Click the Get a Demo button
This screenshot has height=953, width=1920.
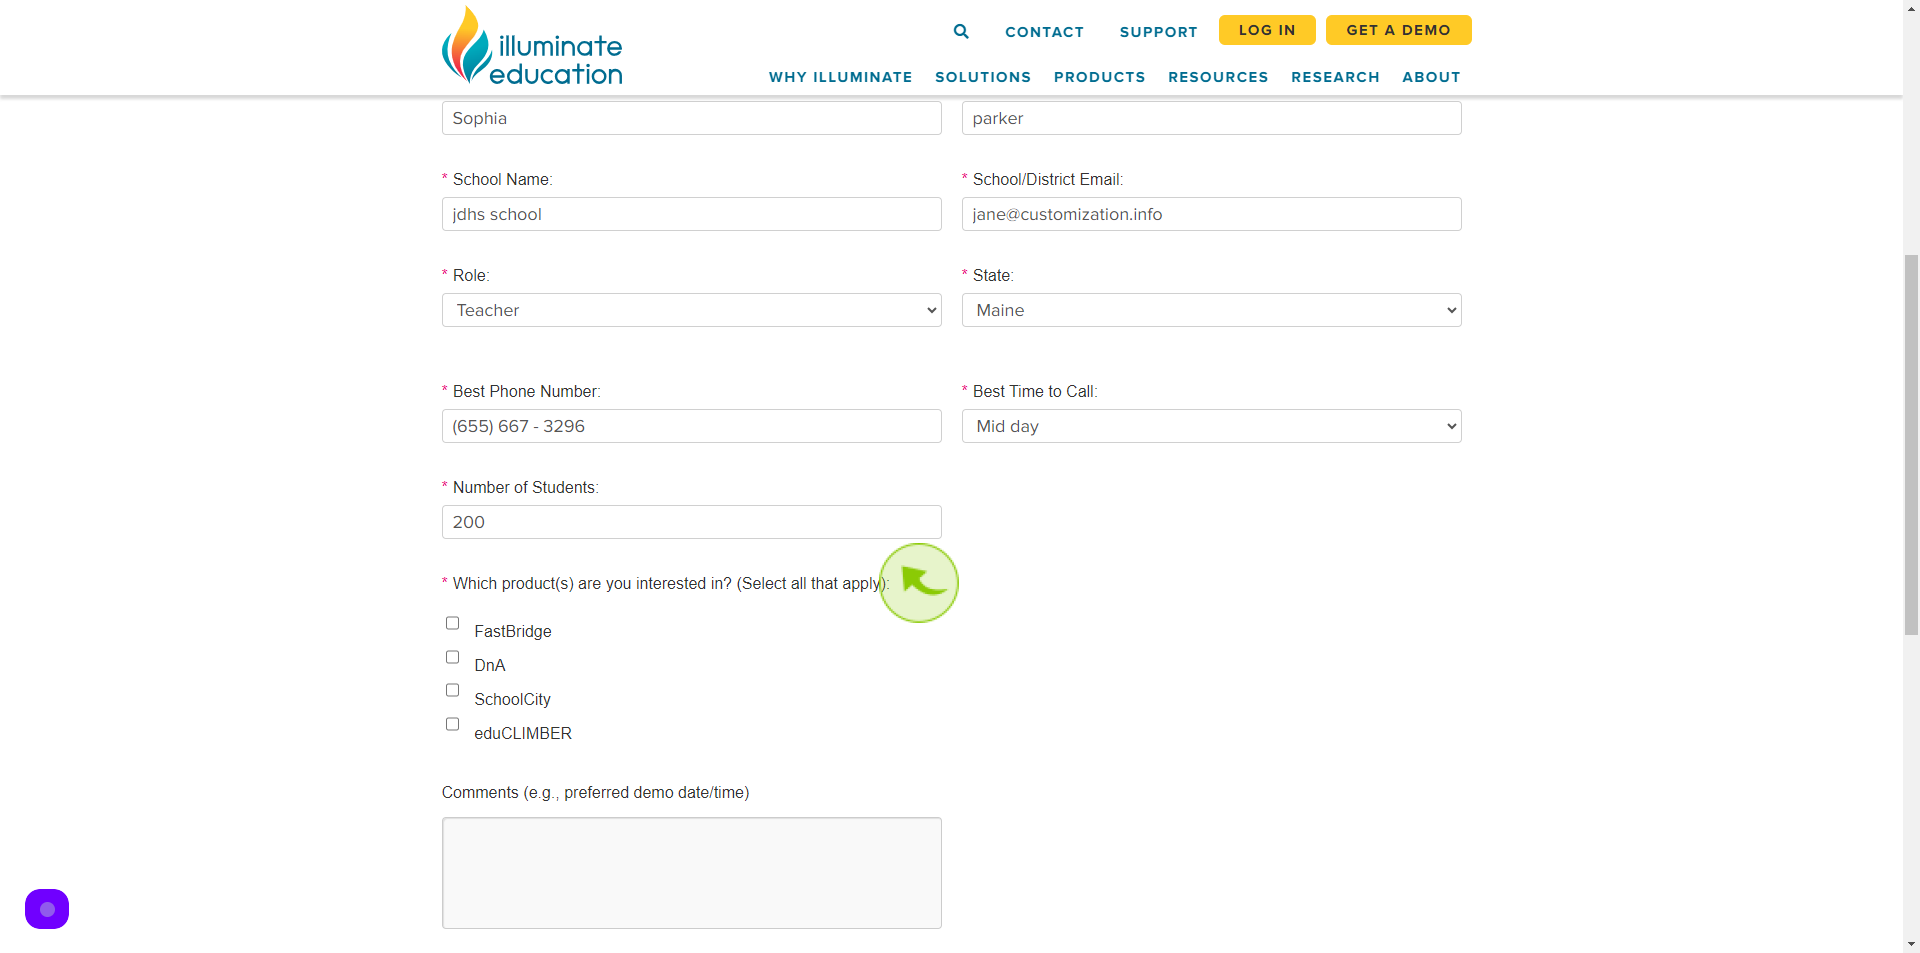1398,30
